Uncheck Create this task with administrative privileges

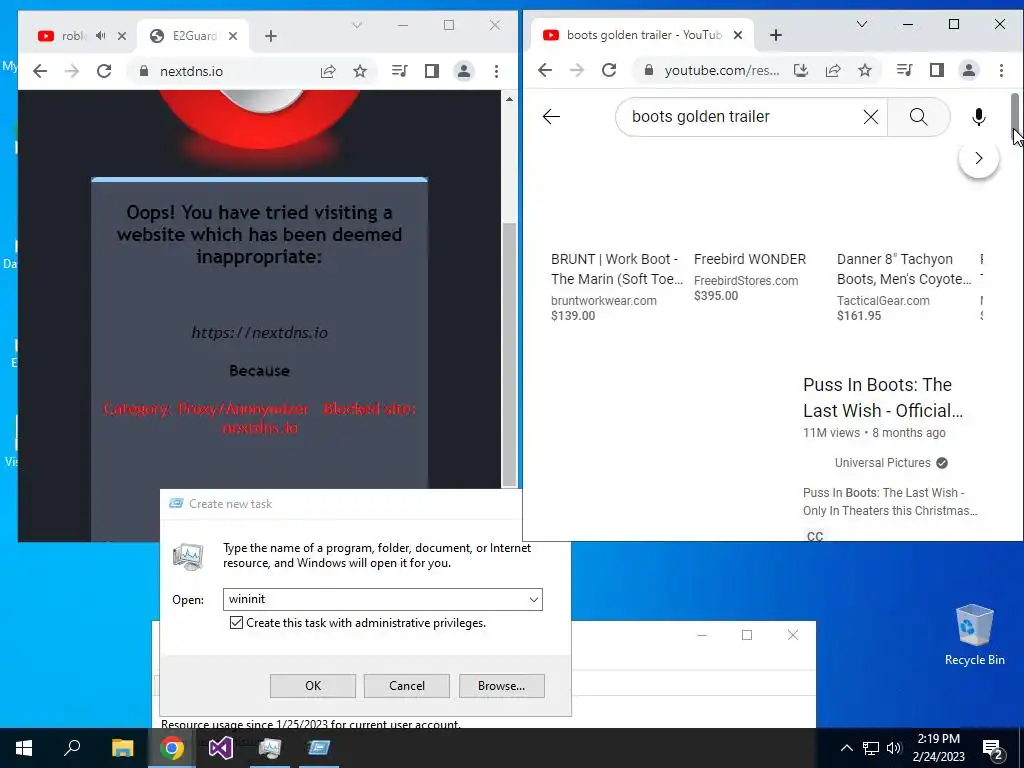coord(236,623)
